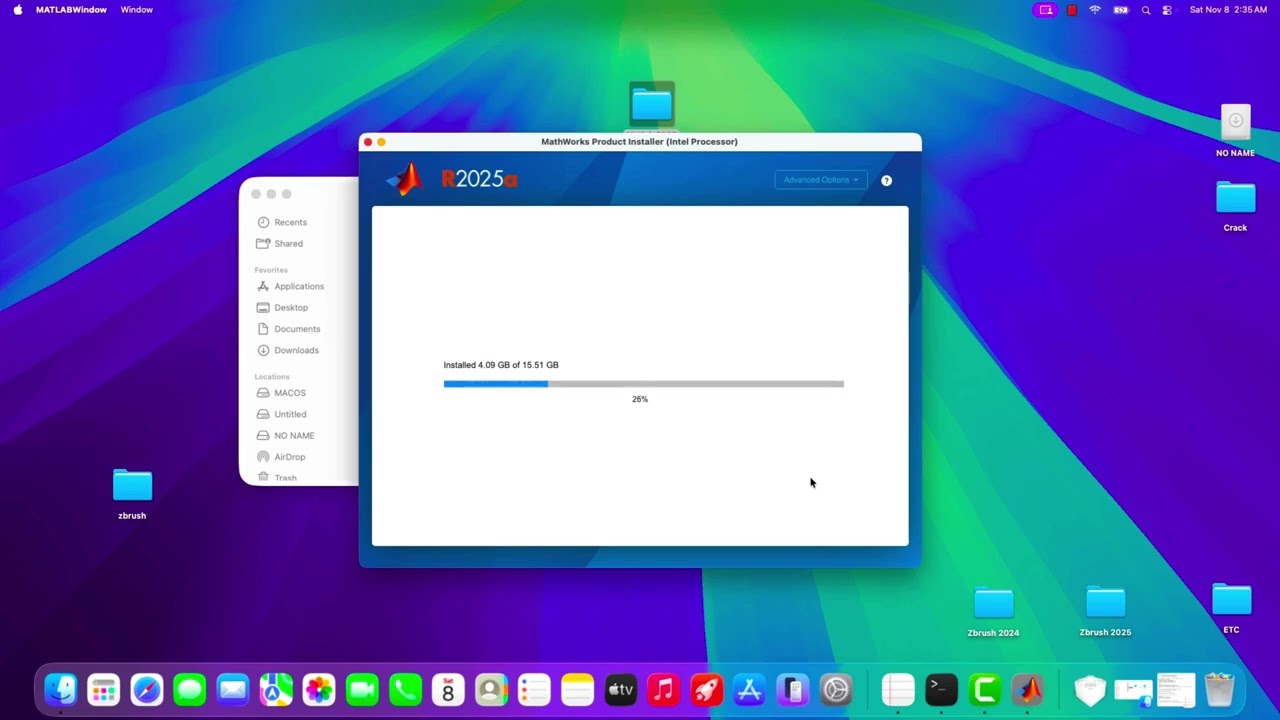Open Calendar from the Dock
This screenshot has width=1280, height=720.
[x=448, y=689]
